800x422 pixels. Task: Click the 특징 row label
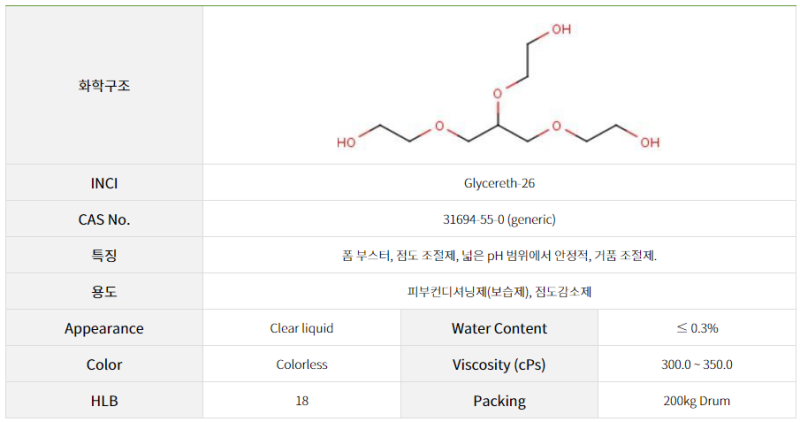[x=104, y=255]
